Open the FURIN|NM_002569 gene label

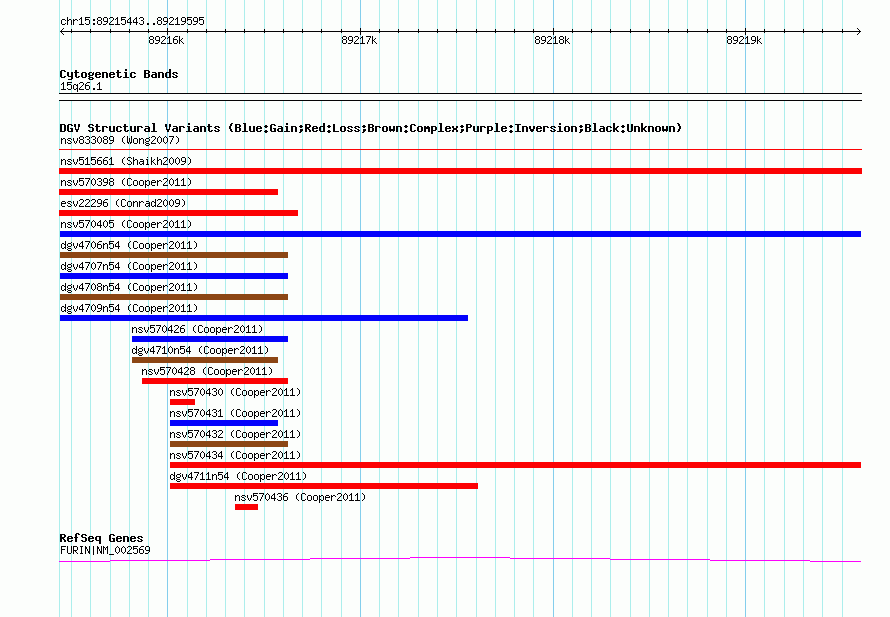point(105,550)
